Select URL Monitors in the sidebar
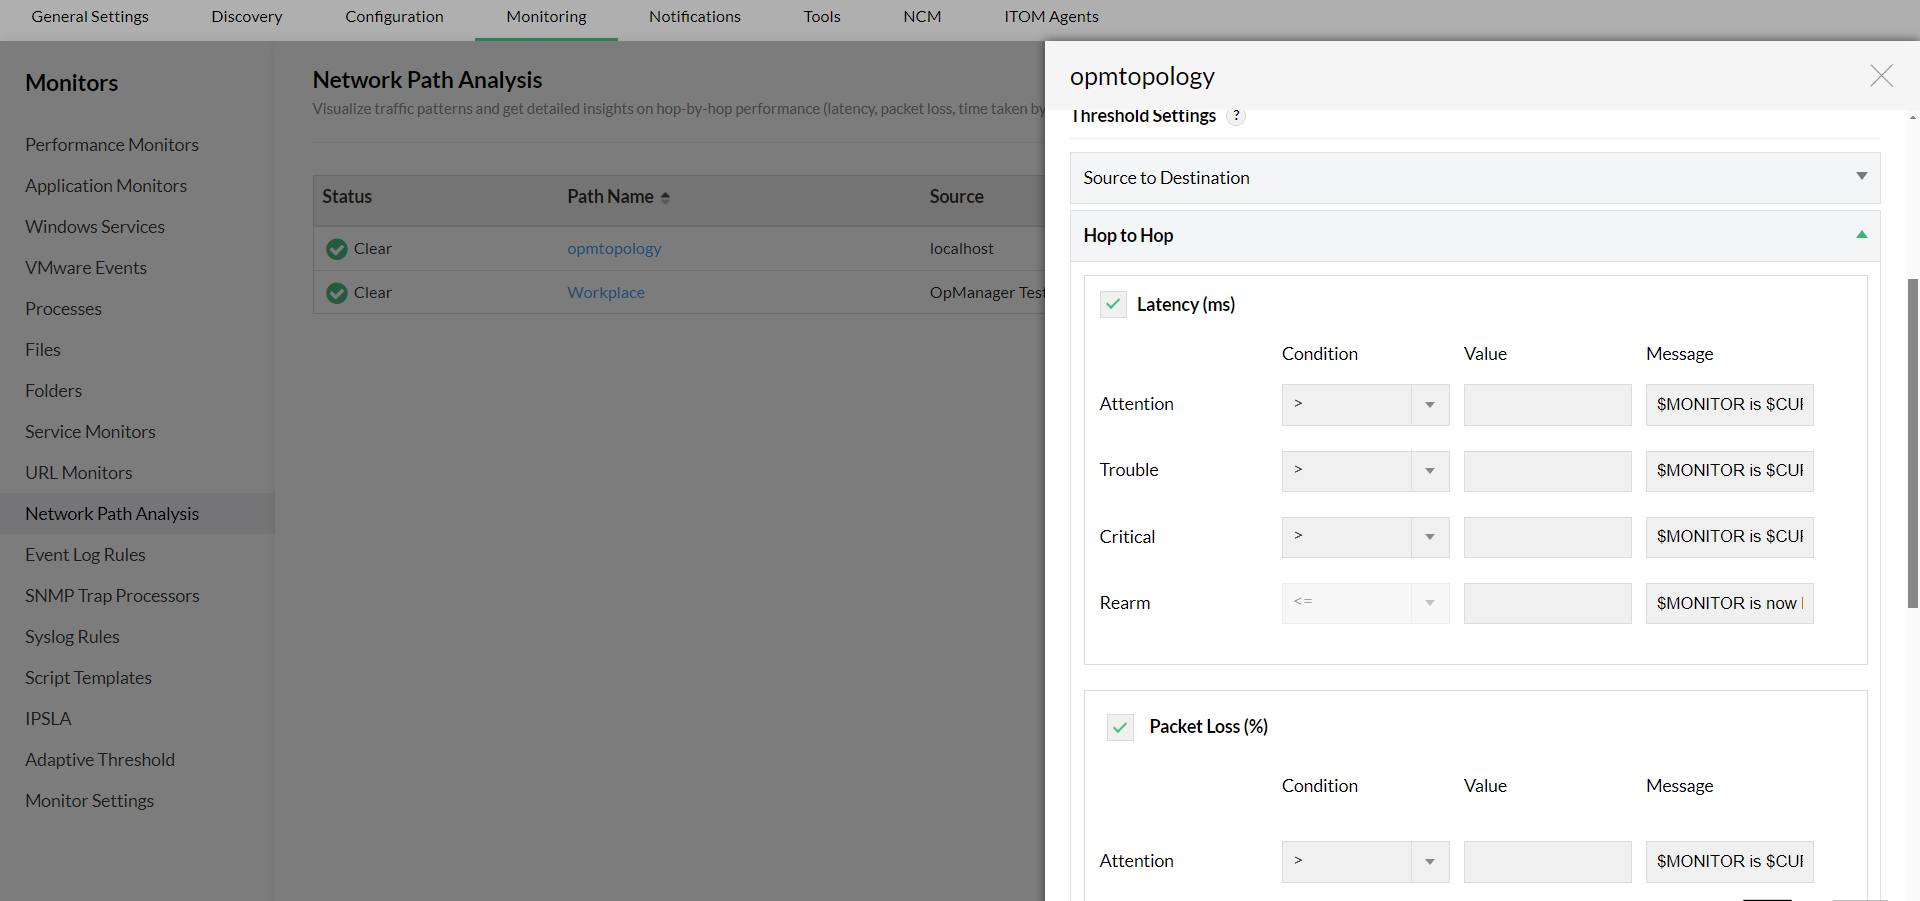Screen dimensions: 1920x901 tap(79, 473)
